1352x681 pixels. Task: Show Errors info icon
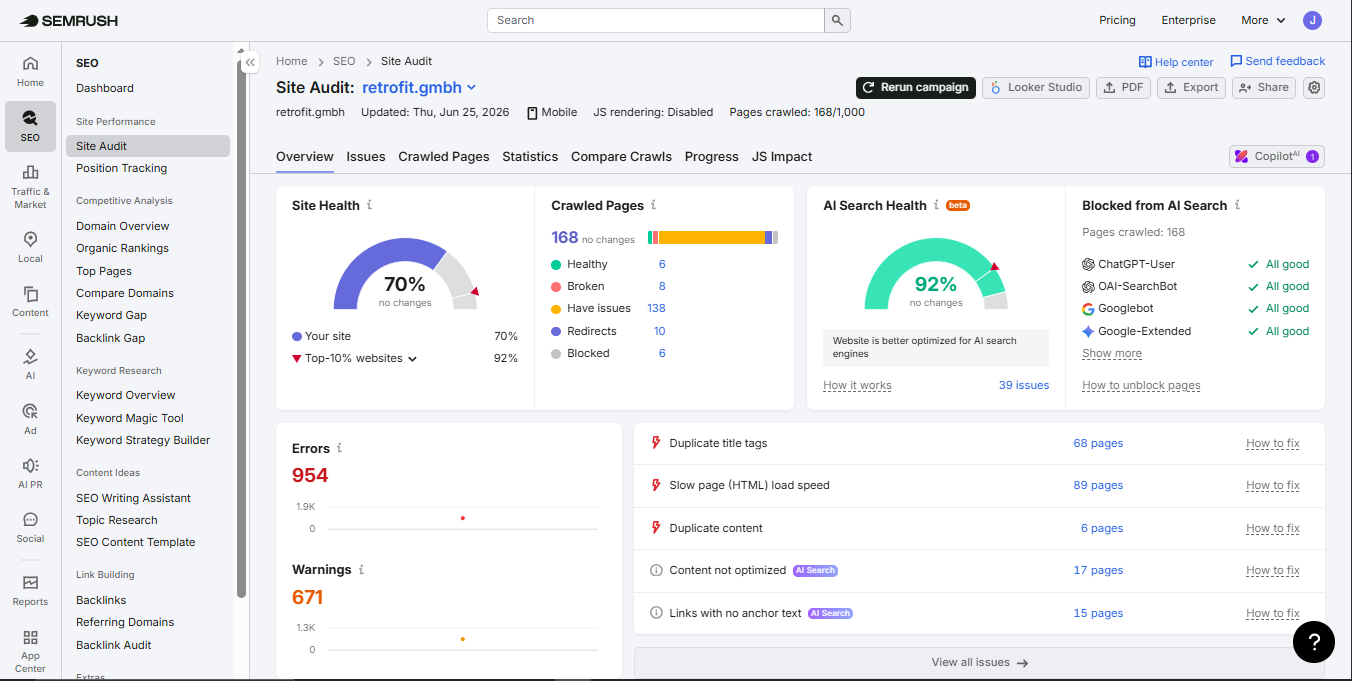coord(339,448)
